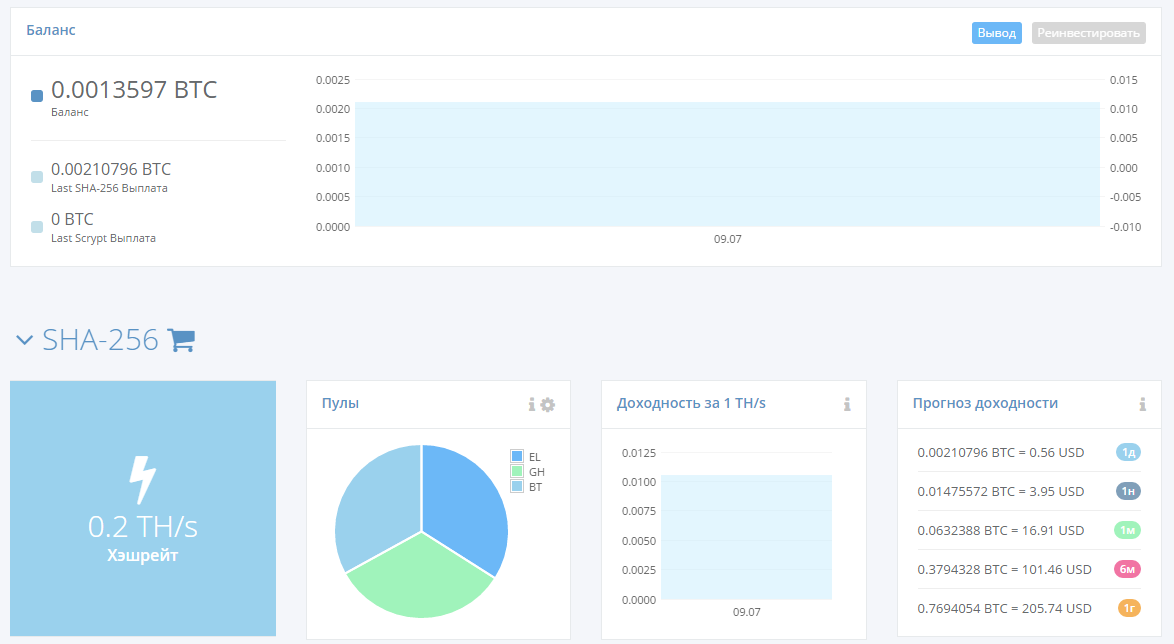Click the Прогноз доходности title

point(985,403)
